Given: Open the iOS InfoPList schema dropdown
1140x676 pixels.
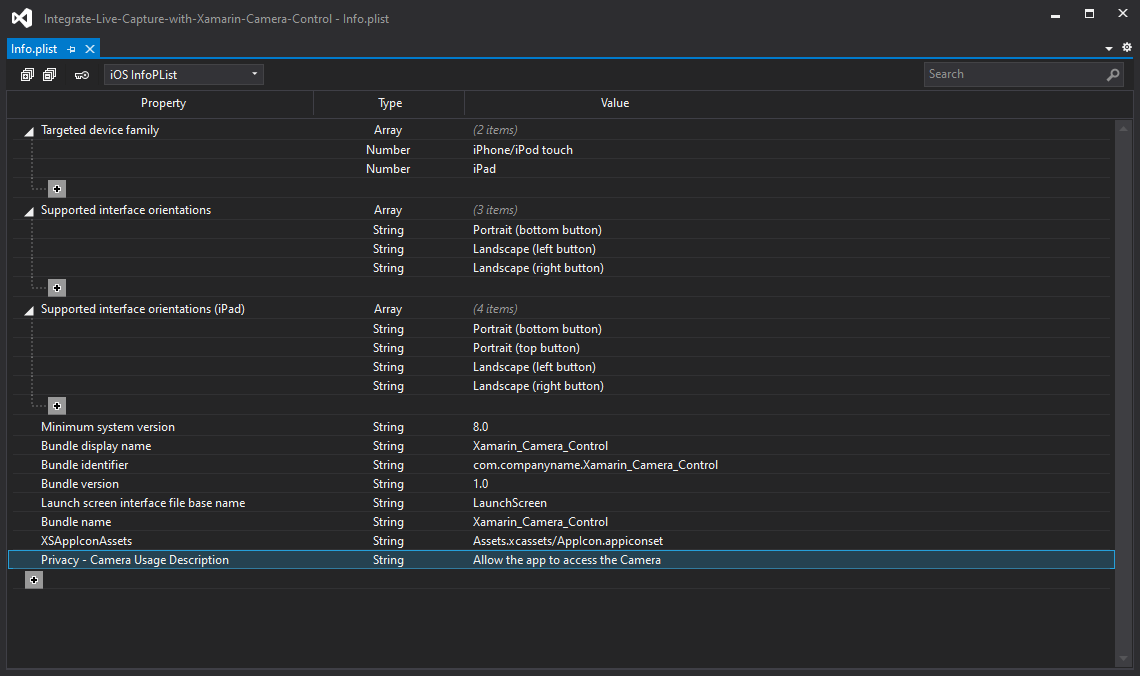Looking at the screenshot, I should pos(183,75).
